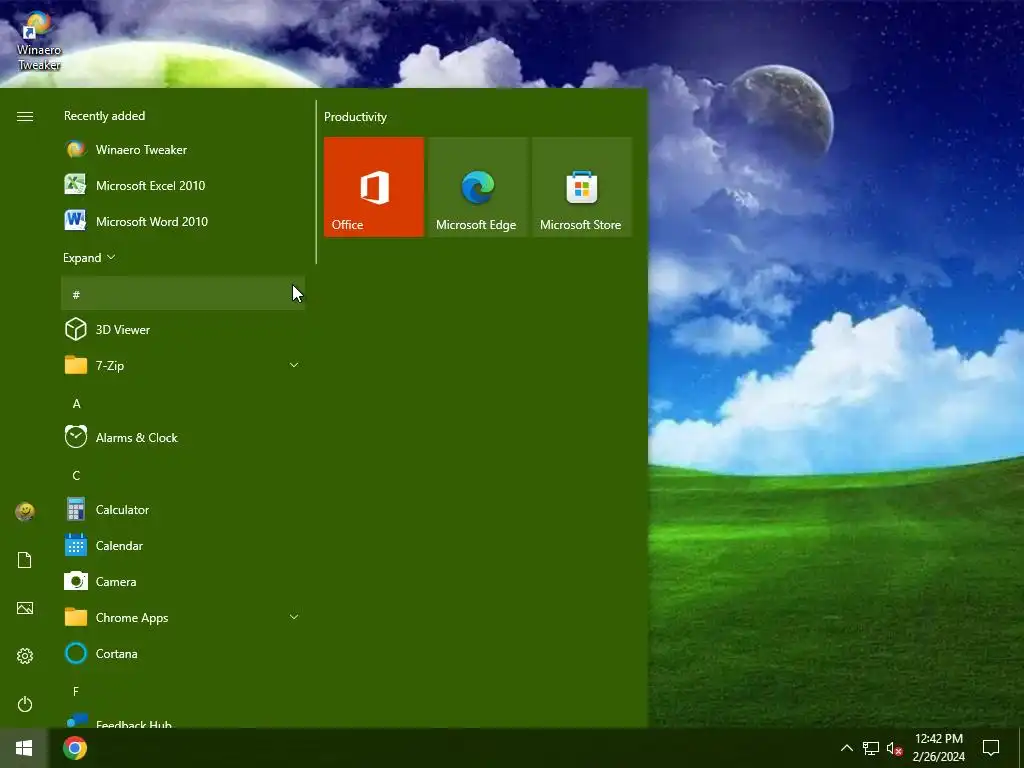Show hidden system tray icons
This screenshot has height=768, width=1024.
[846, 748]
